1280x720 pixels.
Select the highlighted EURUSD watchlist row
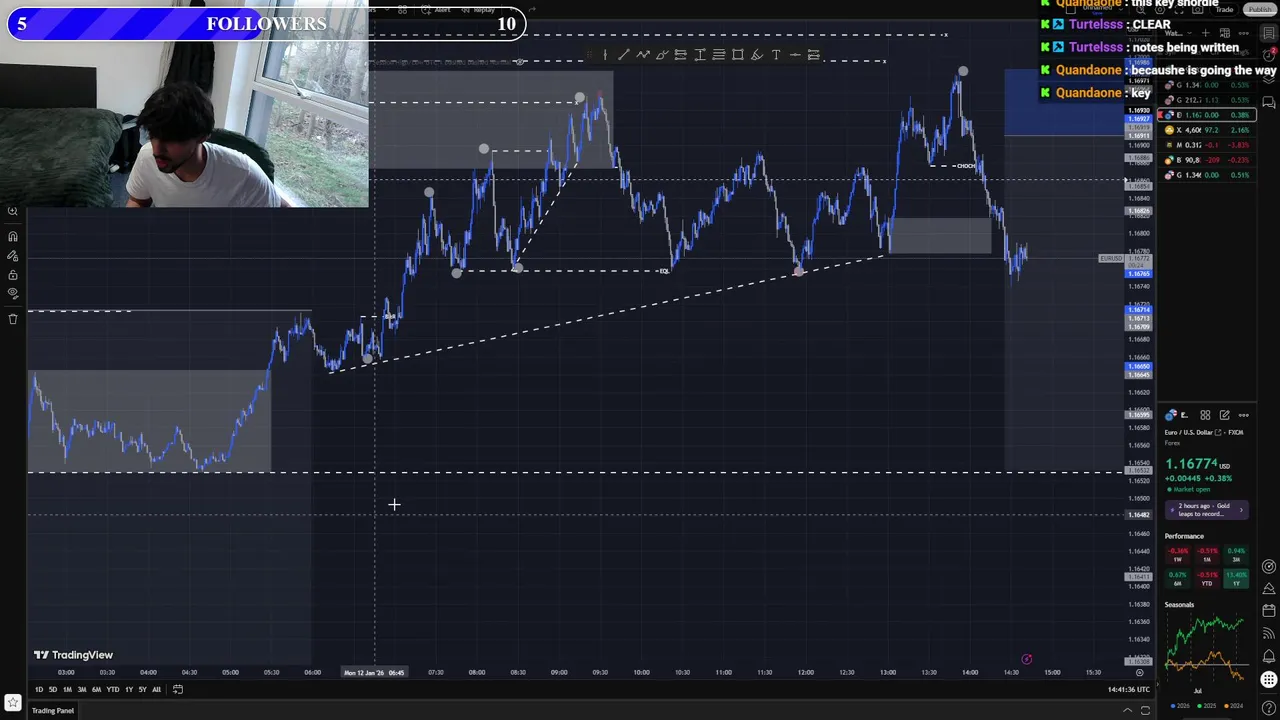point(1207,115)
